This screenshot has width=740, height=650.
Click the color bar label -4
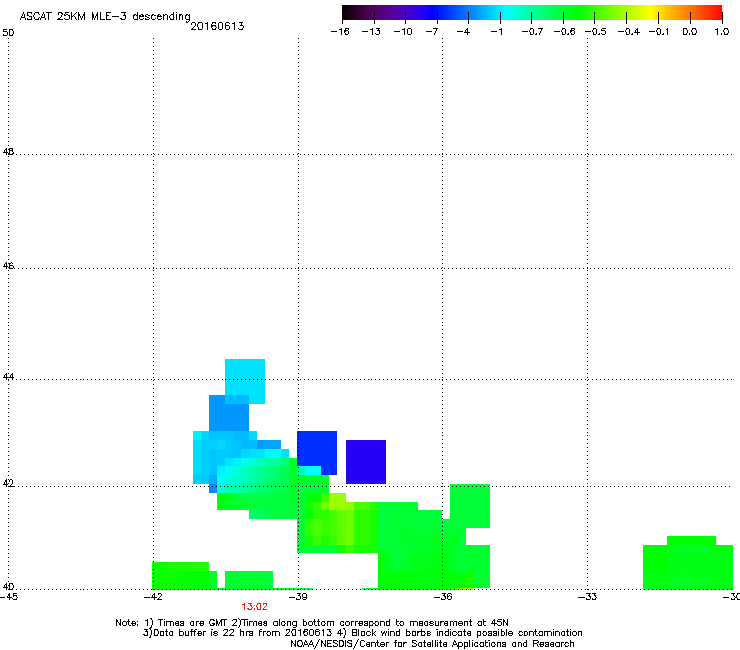click(x=463, y=32)
